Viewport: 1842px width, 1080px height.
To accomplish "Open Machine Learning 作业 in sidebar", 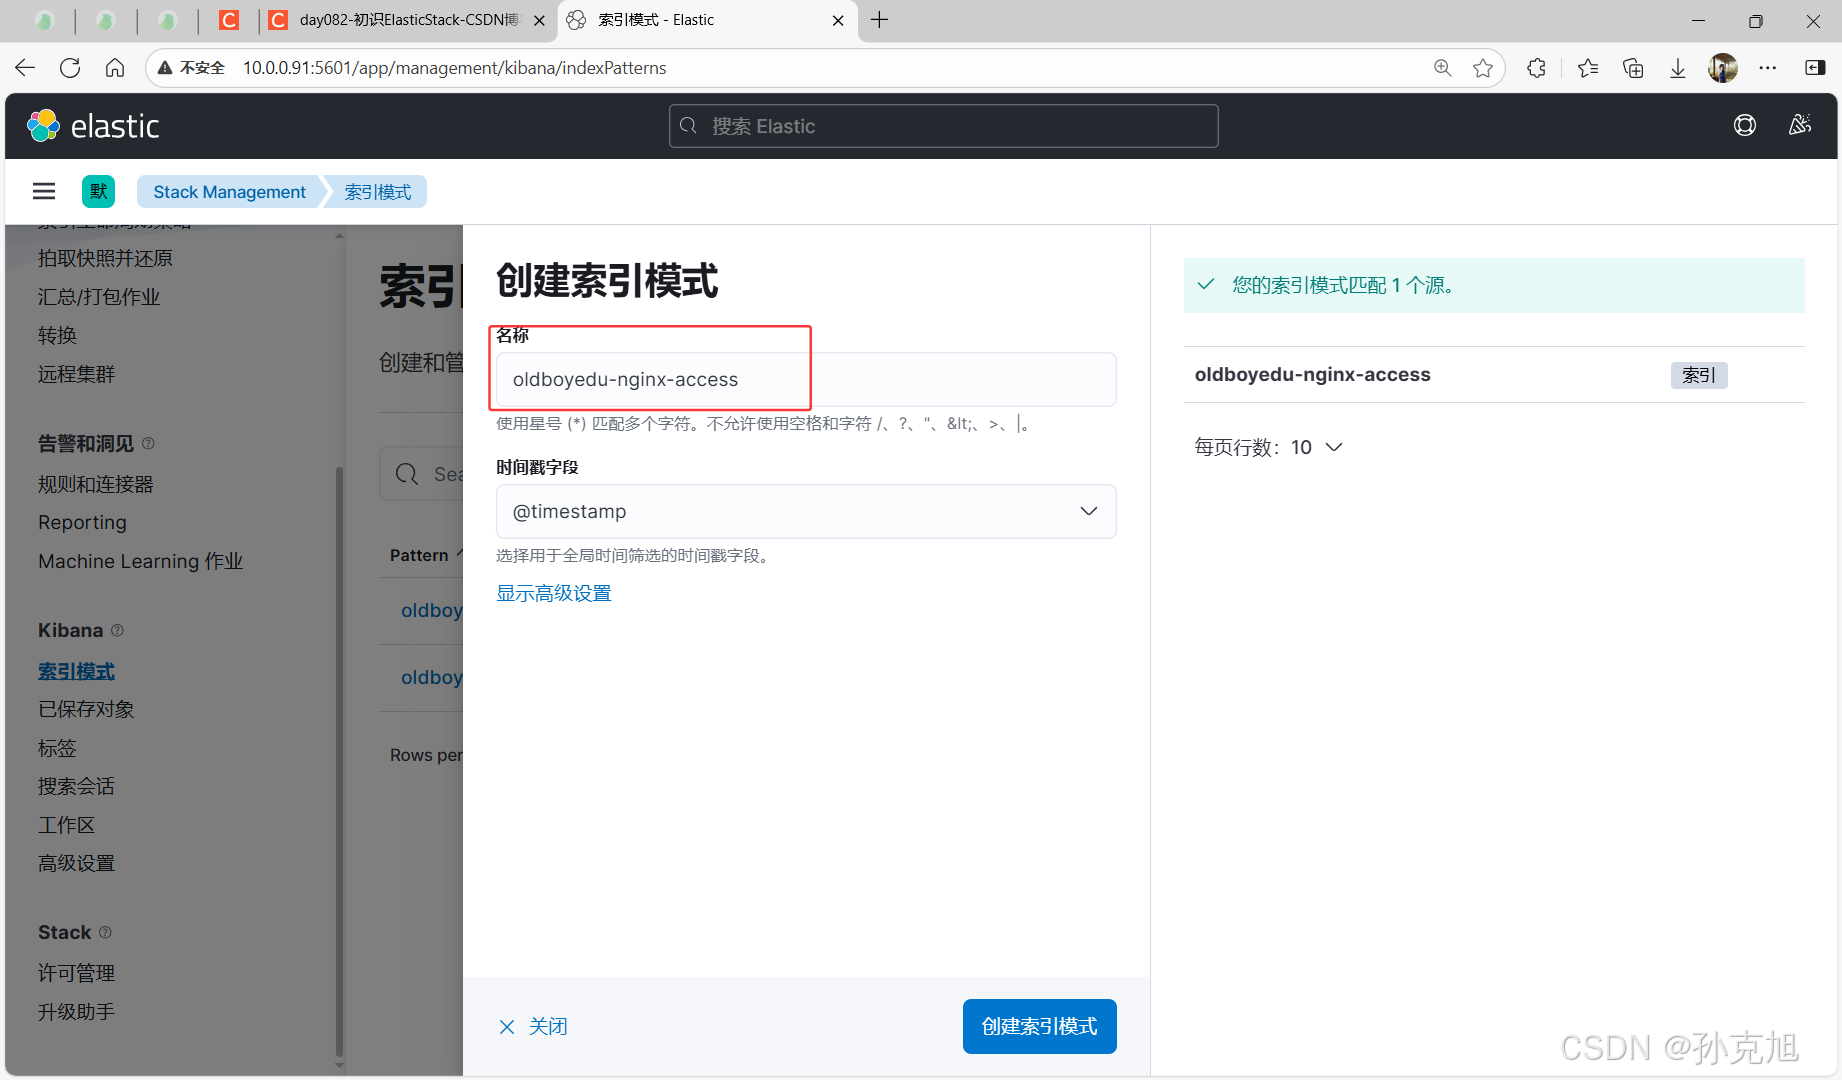I will click(140, 561).
